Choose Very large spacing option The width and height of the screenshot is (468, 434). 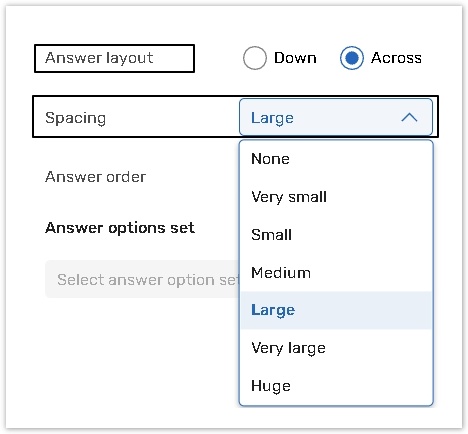[336, 348]
